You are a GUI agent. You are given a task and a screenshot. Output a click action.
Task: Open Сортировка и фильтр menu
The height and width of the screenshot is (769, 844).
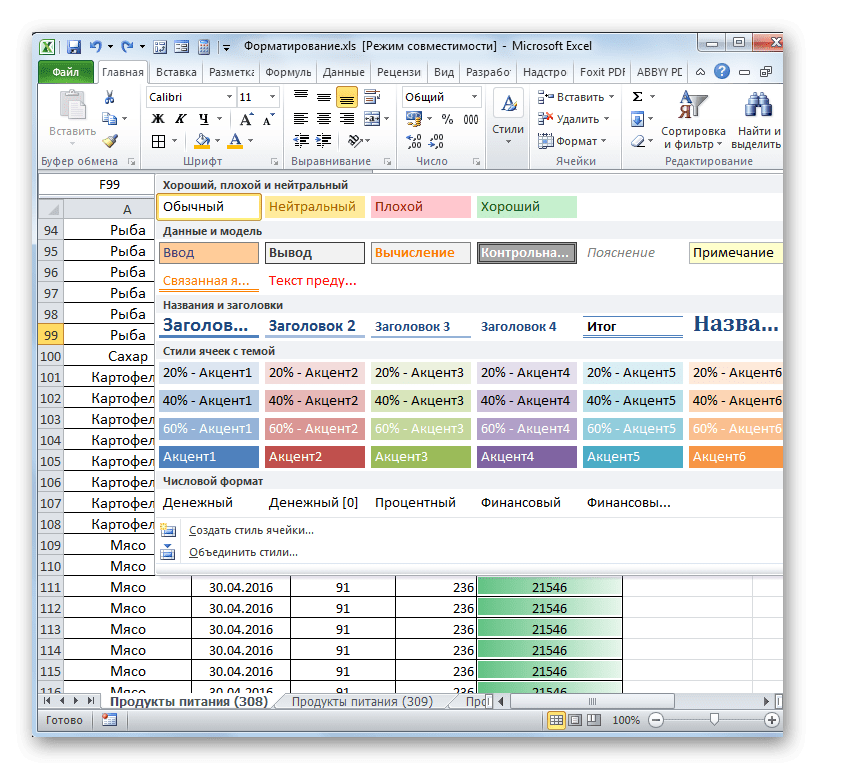click(x=693, y=119)
